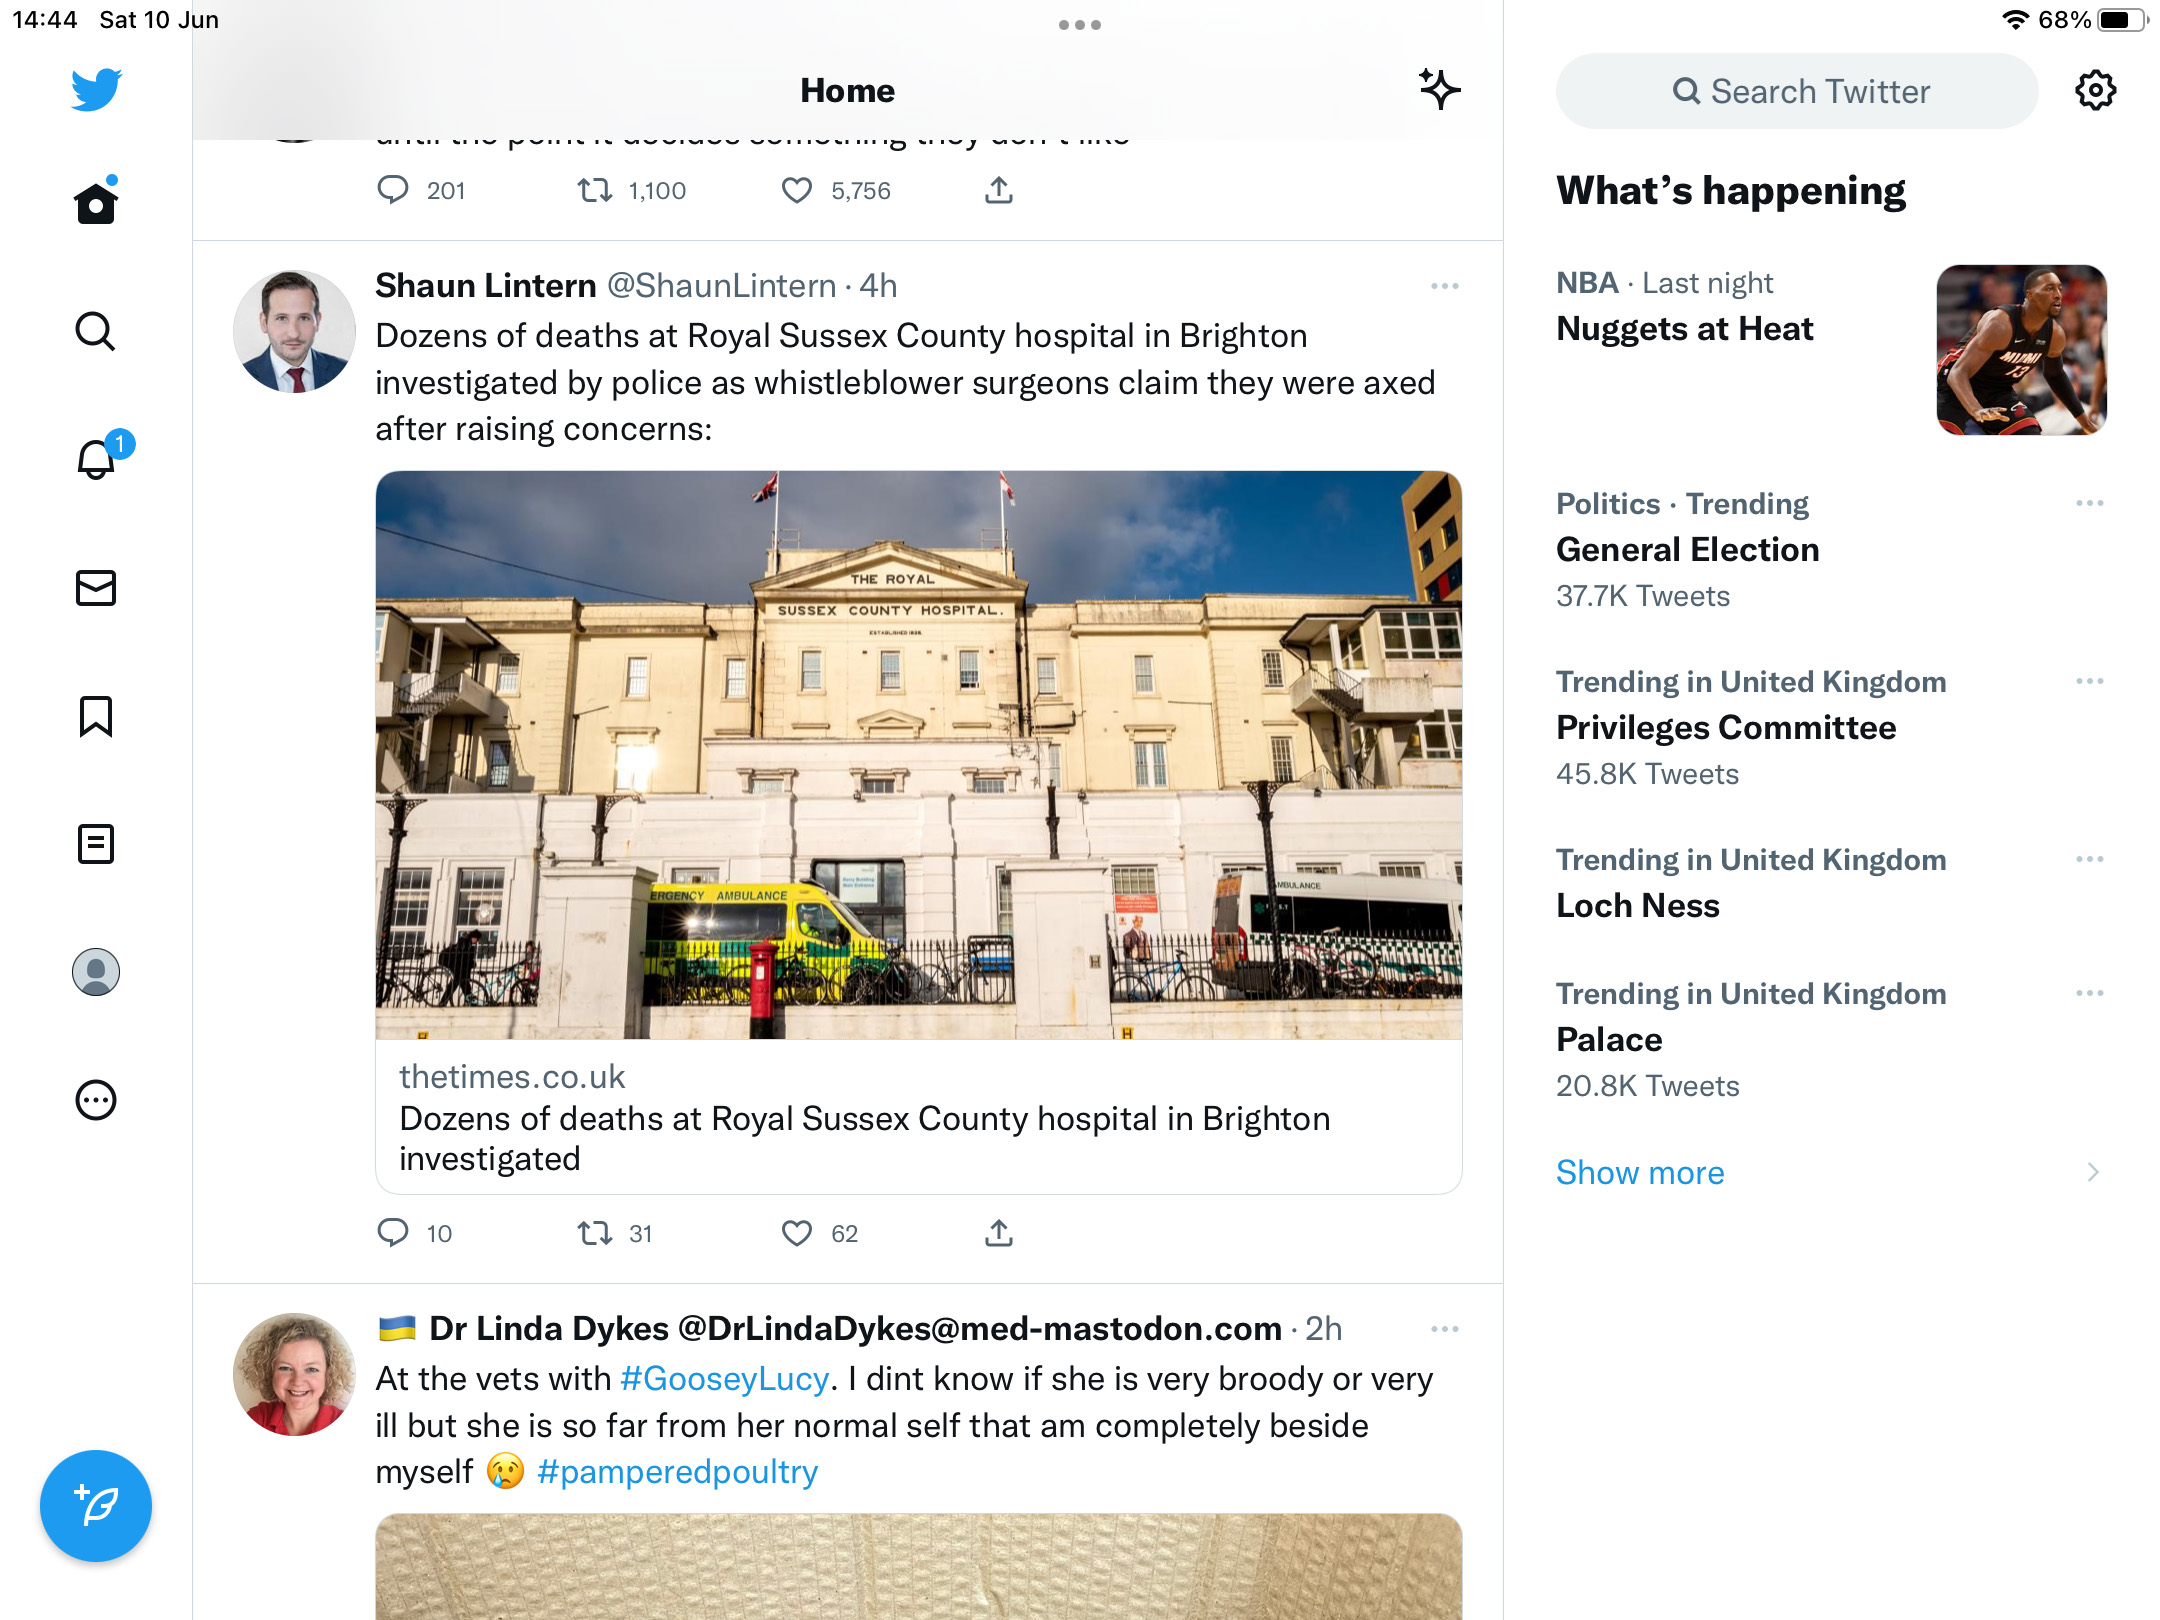Tap the Twitter bird logo
Screen dimensions: 2160x1620
click(96, 90)
